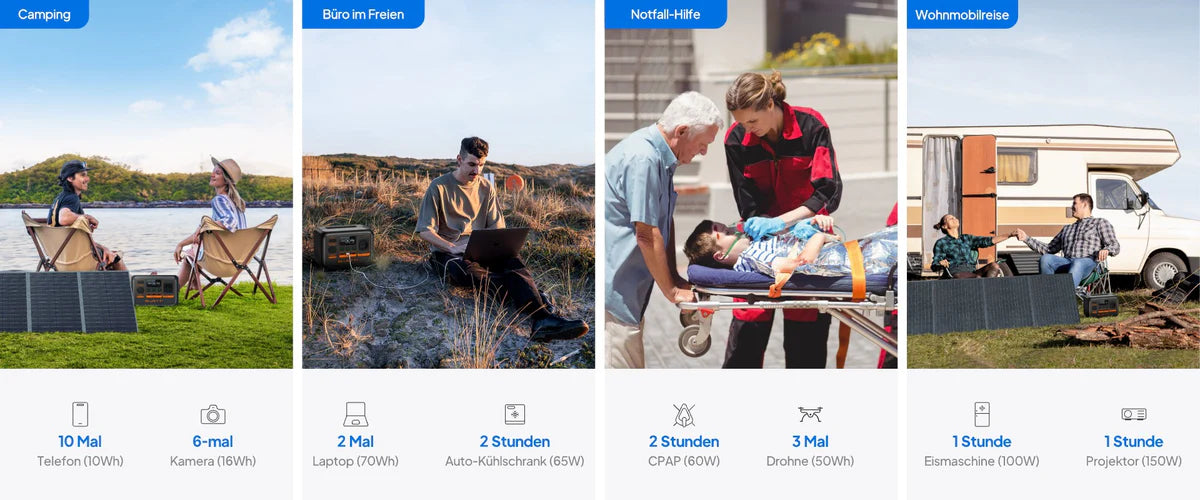1200x500 pixels.
Task: Click the projector icon above 1 Stunde
Action: coord(1134,414)
